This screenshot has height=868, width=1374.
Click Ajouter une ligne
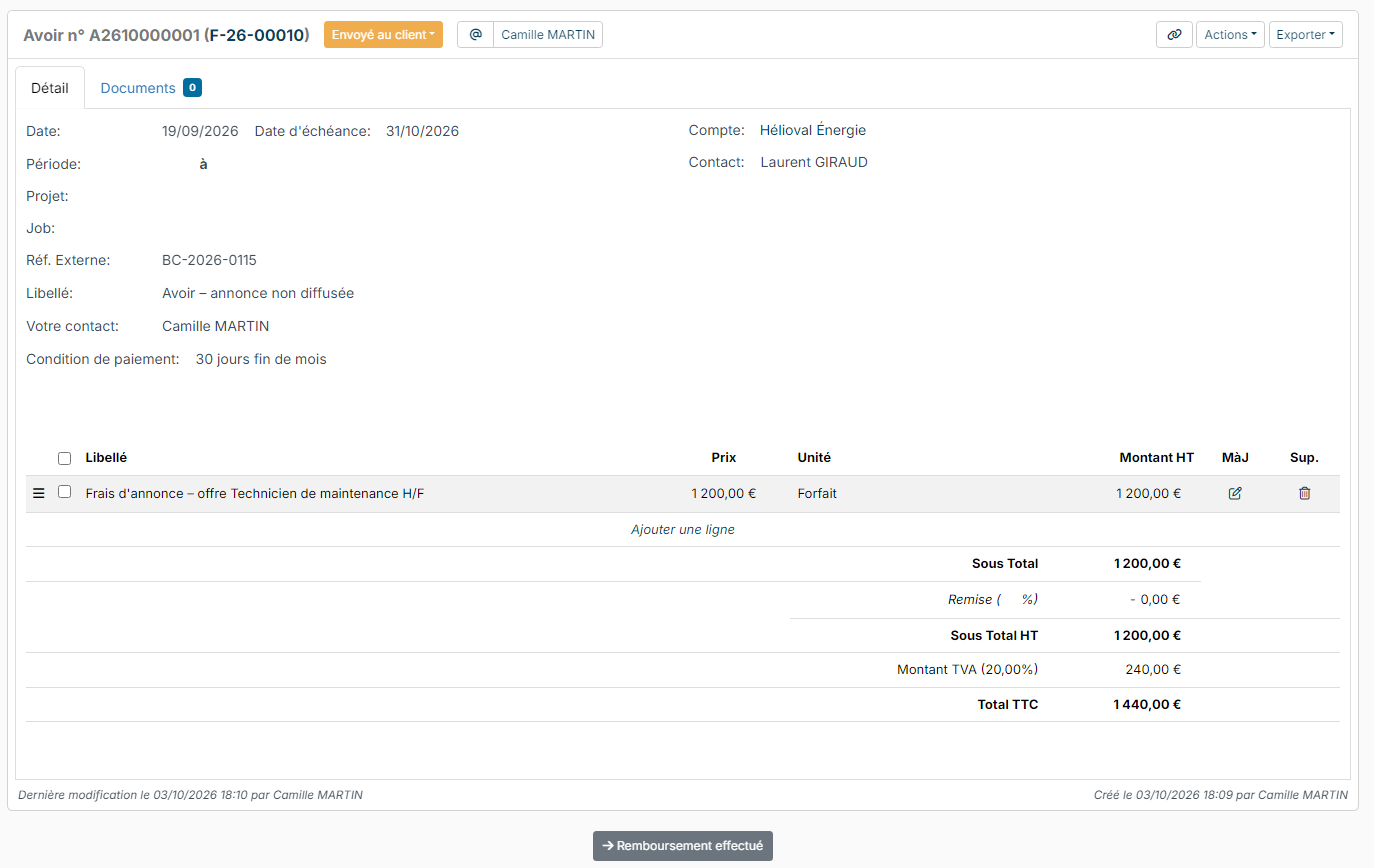683,530
